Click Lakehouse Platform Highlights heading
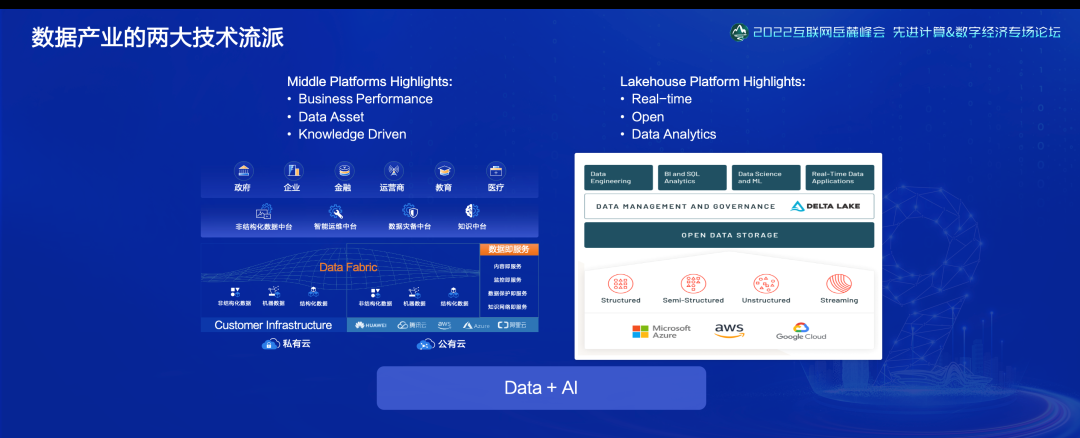Screen dimensions: 1080x438 [713, 81]
